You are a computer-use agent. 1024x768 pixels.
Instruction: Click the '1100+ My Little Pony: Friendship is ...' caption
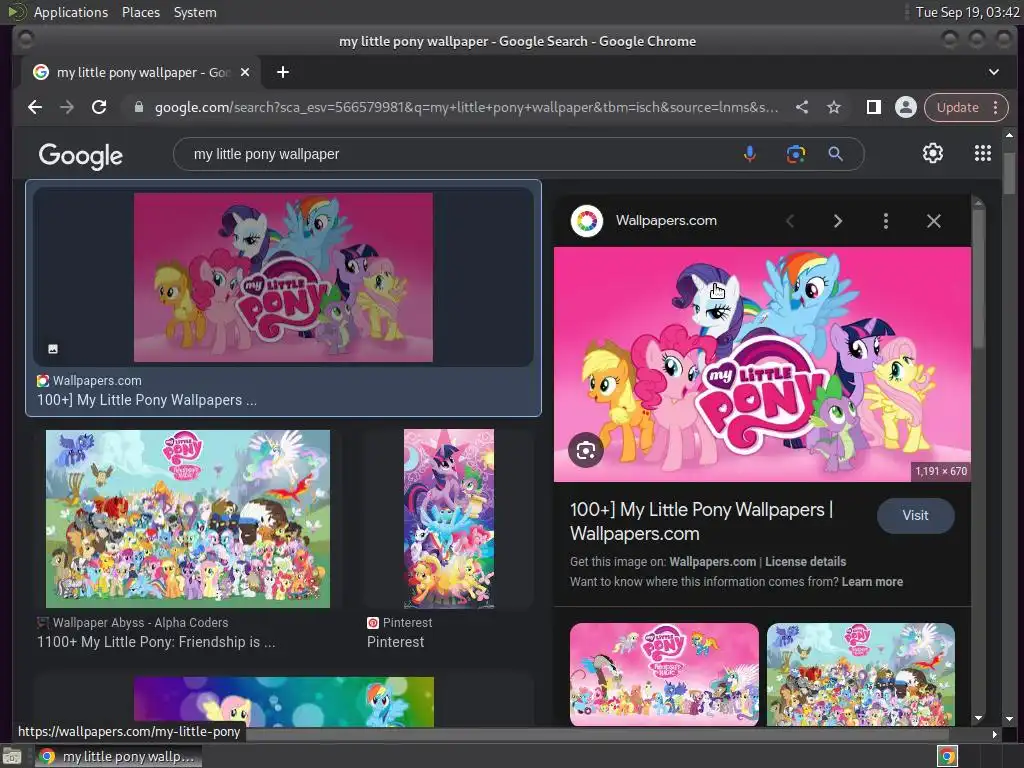(x=156, y=642)
